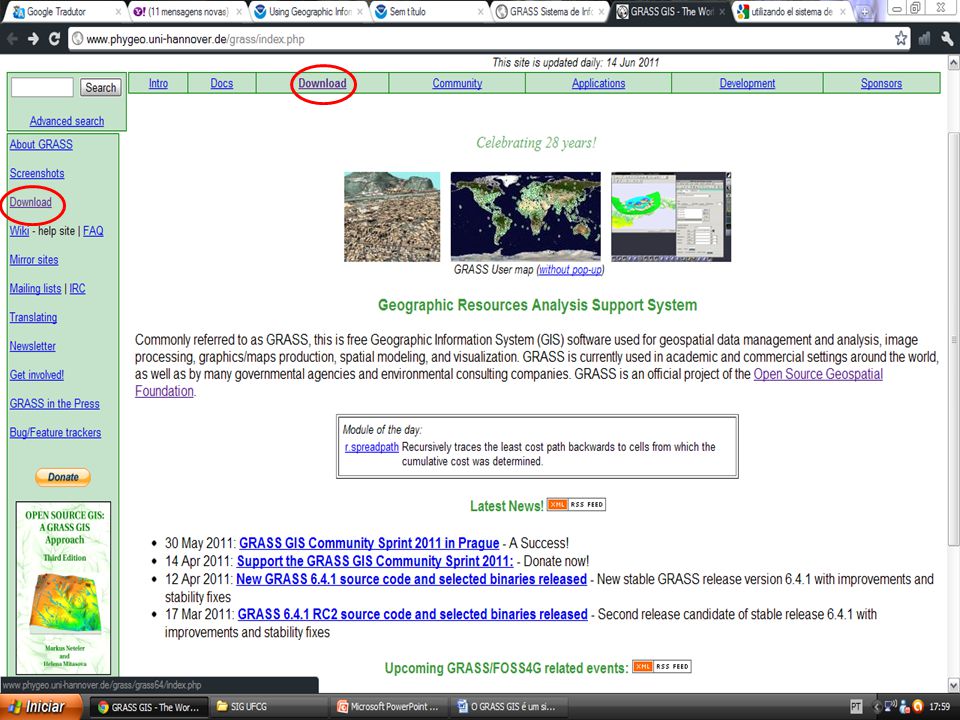960x720 pixels.
Task: Open the Newsletter sidebar link
Action: 32,346
